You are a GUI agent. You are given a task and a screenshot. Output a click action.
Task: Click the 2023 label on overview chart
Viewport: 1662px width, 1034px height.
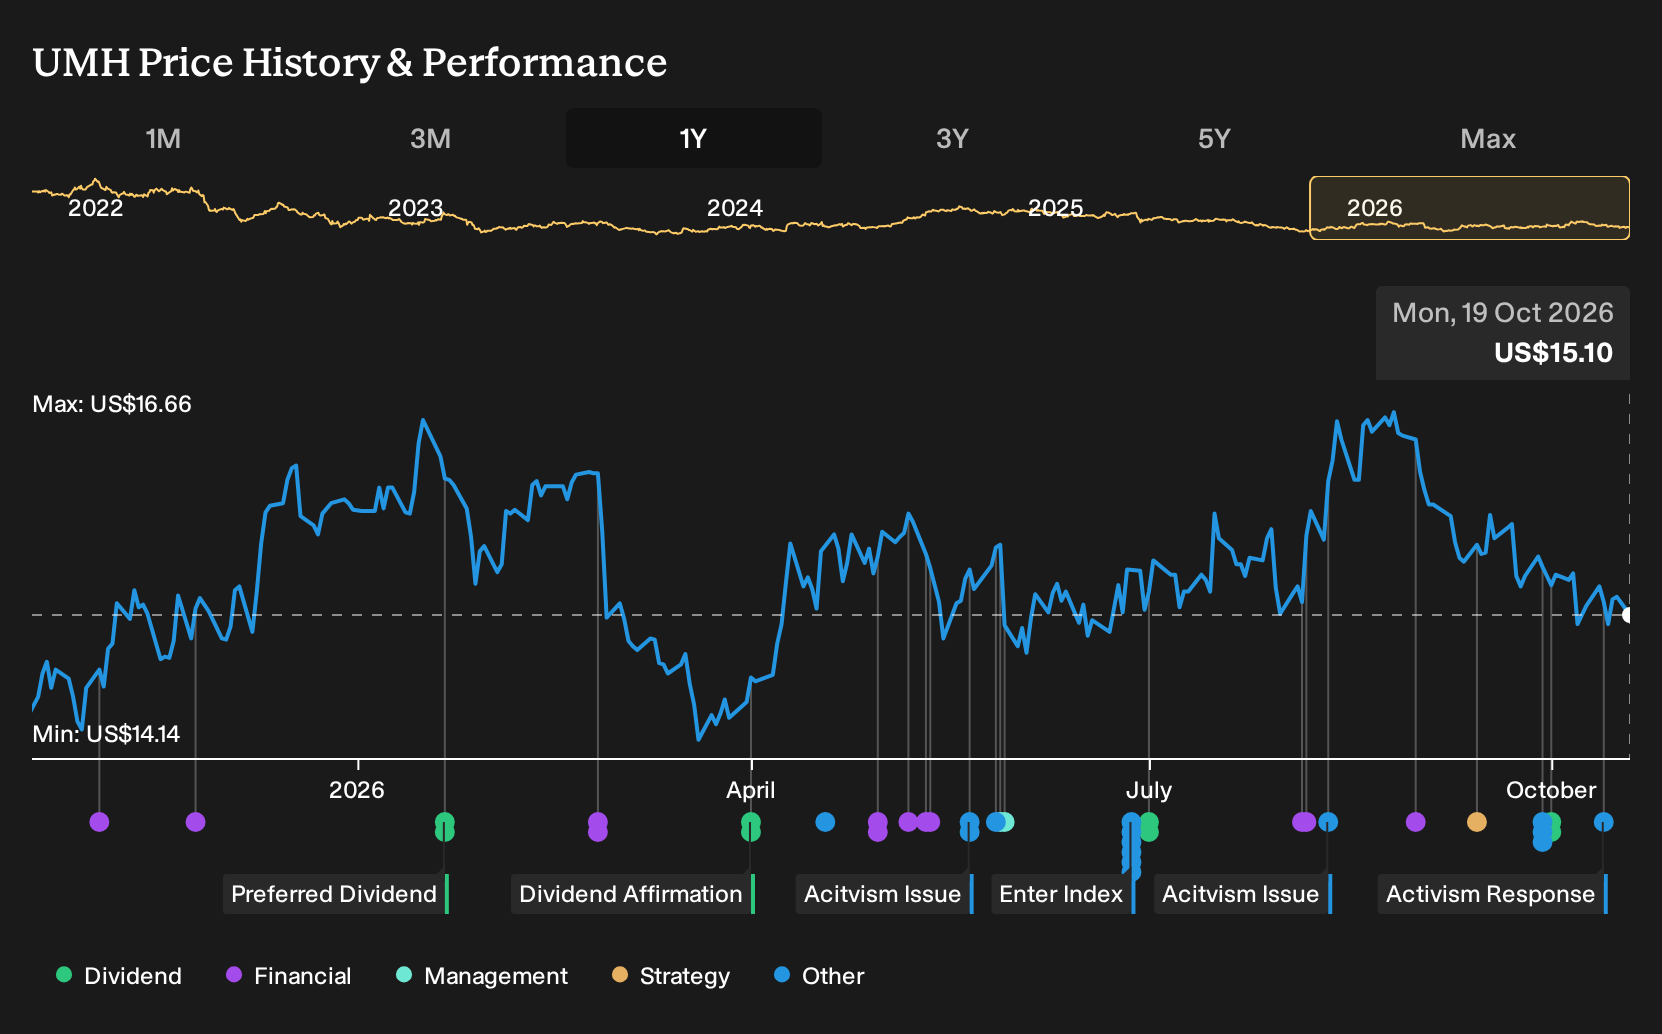click(415, 208)
